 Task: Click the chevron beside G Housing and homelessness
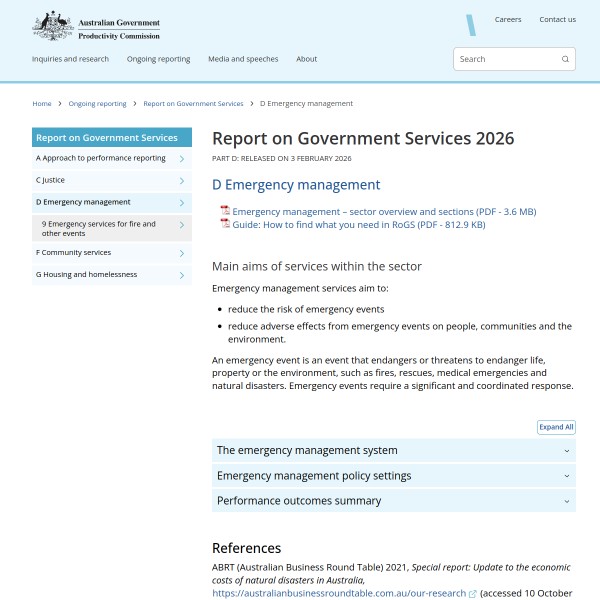(x=181, y=275)
